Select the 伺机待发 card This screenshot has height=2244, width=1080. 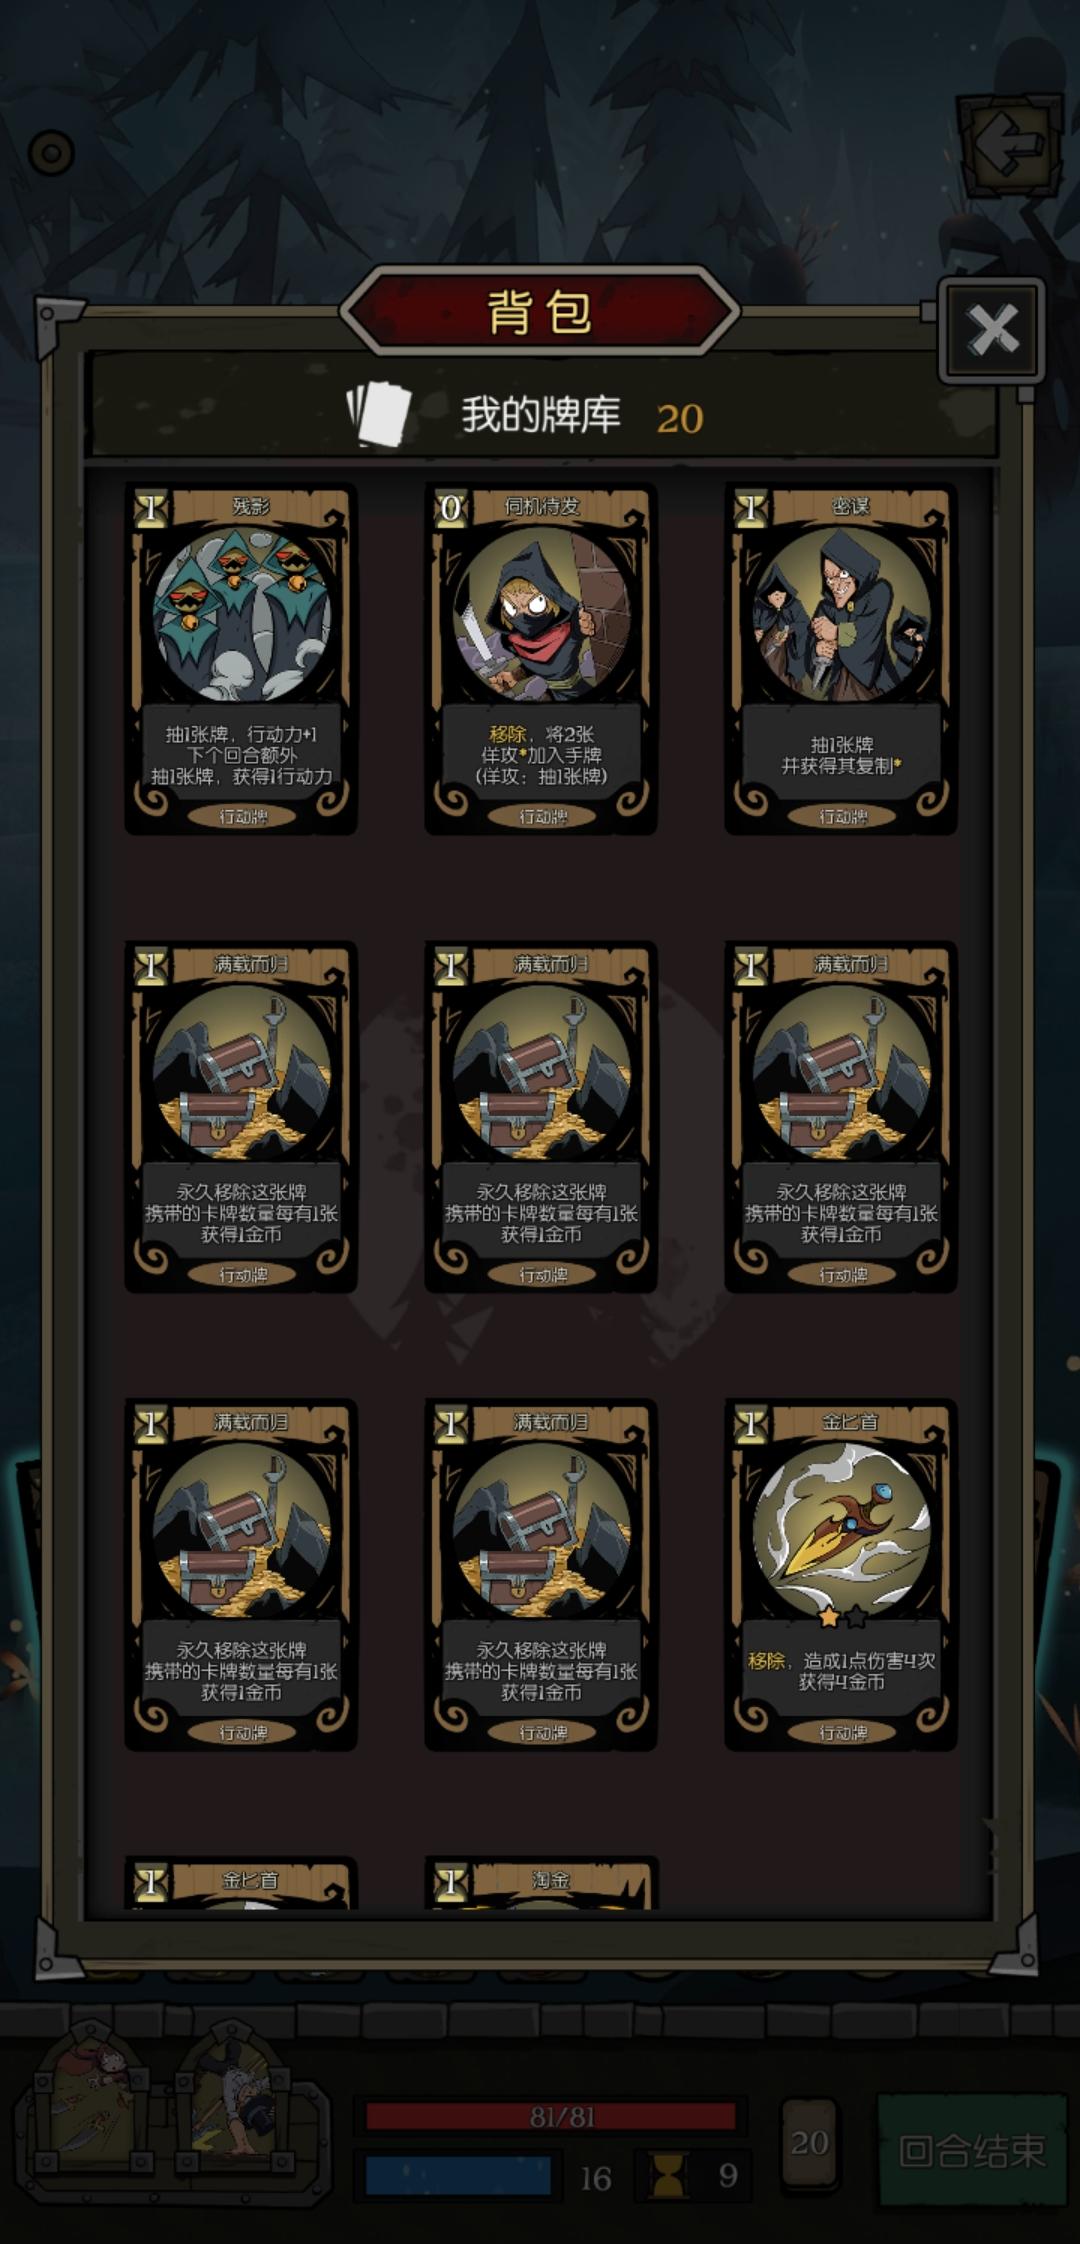click(541, 659)
